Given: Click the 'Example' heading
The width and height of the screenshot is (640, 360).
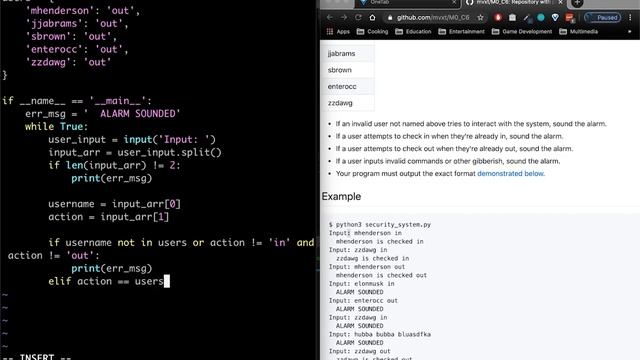Looking at the screenshot, I should coord(341,196).
